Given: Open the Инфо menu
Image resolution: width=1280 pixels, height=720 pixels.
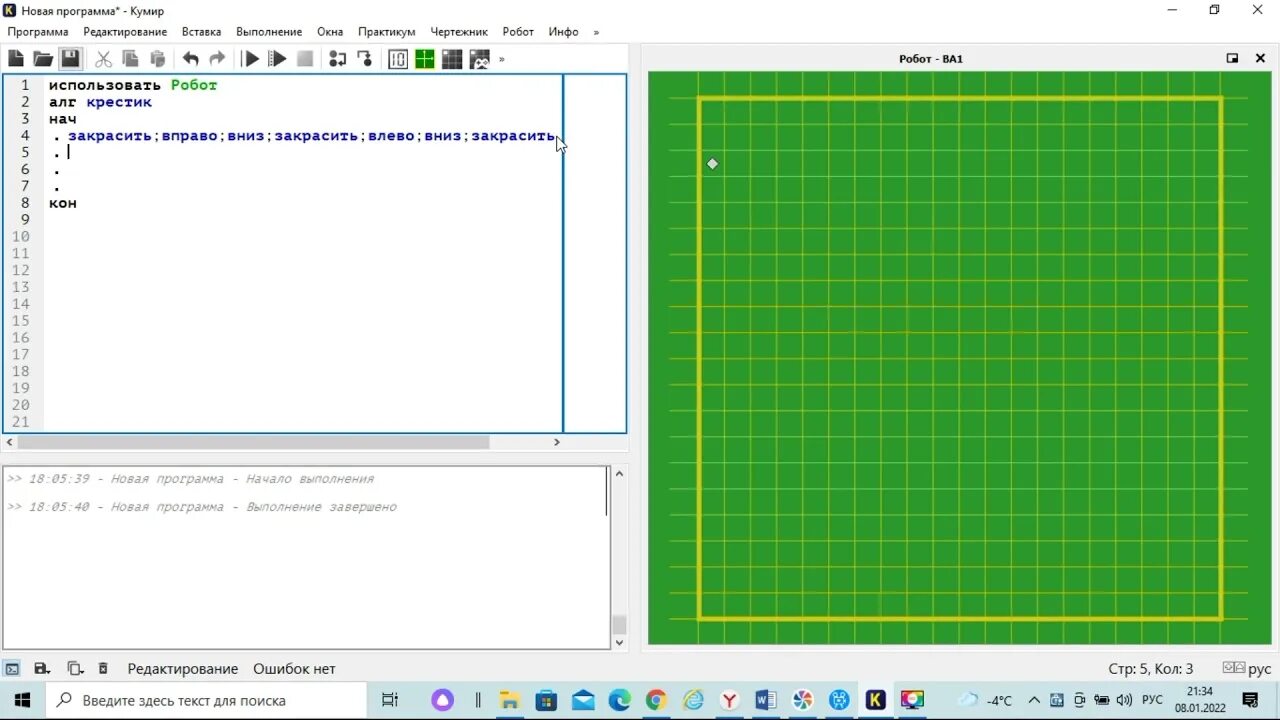Looking at the screenshot, I should 563,32.
